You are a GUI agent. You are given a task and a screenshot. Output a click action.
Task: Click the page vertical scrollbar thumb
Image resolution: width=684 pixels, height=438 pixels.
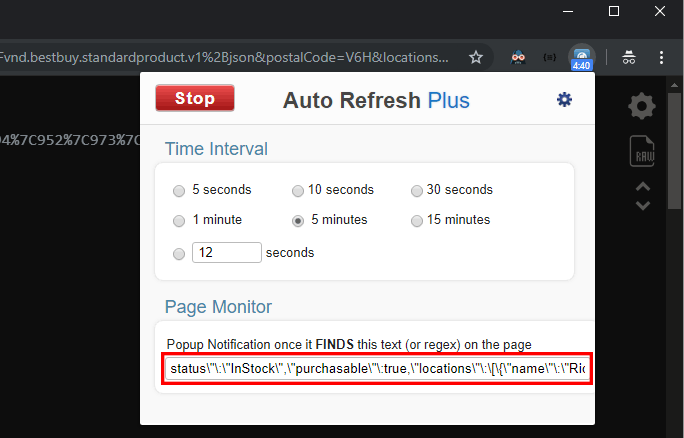click(x=675, y=151)
